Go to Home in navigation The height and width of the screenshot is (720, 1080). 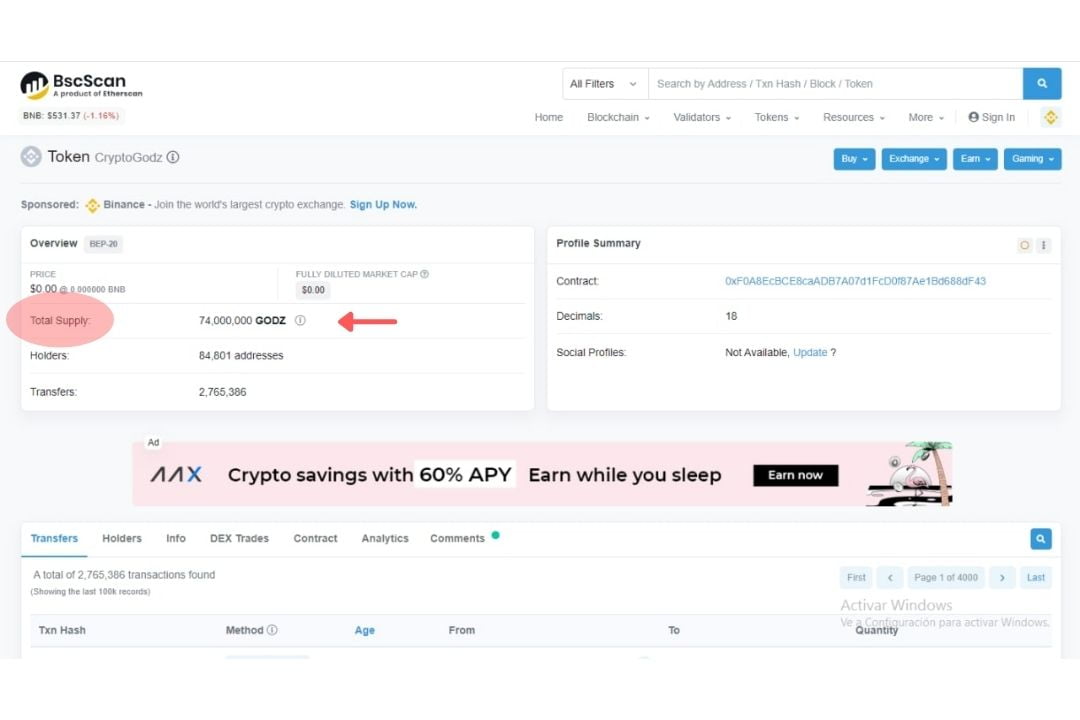point(548,117)
